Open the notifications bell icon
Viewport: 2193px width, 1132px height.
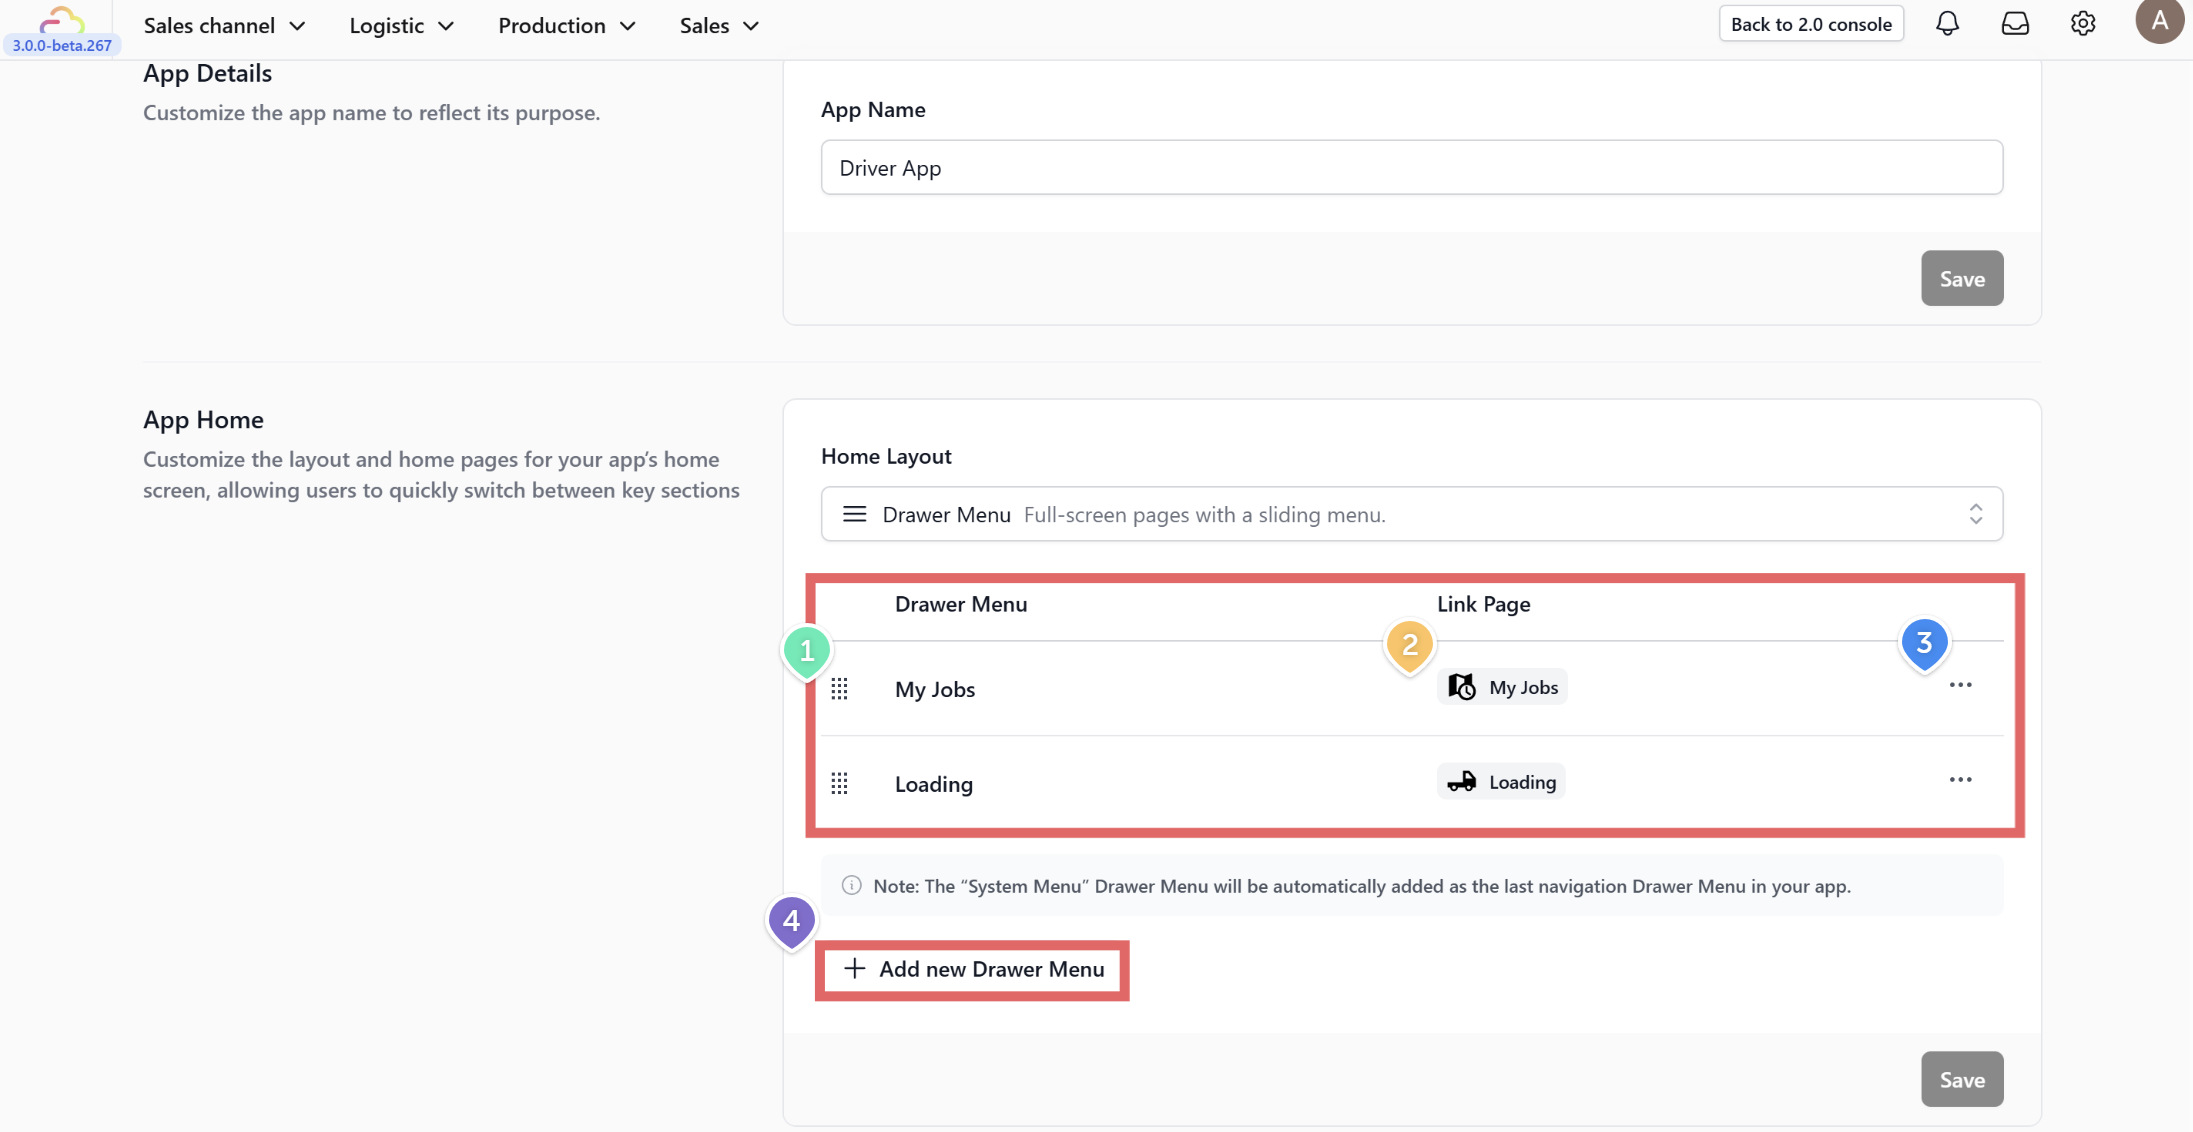pos(1947,24)
